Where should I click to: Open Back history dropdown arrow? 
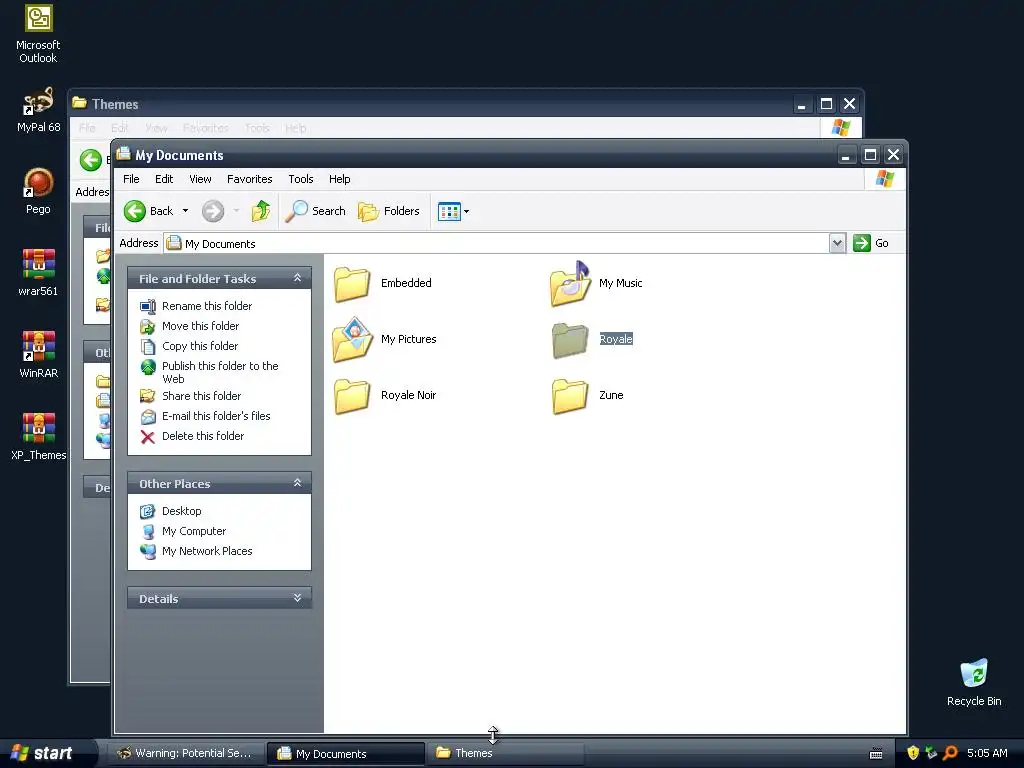[185, 211]
